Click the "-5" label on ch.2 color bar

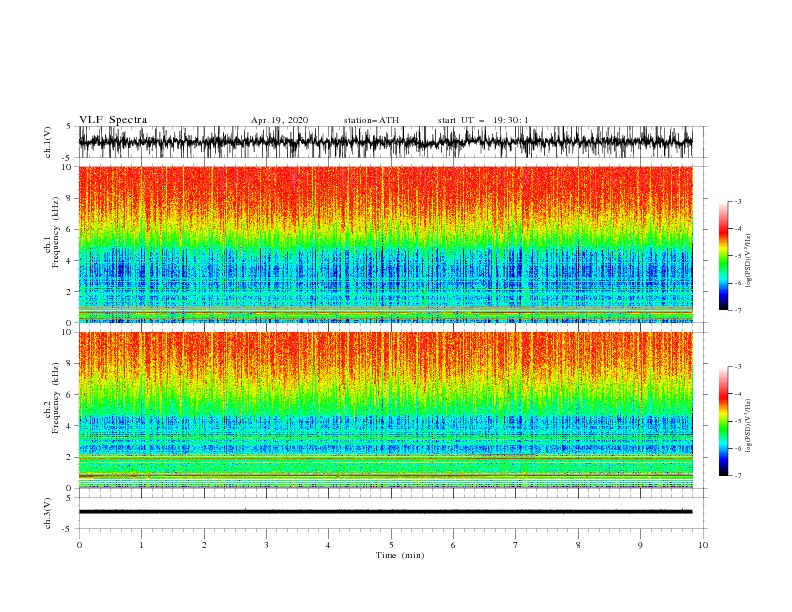[738, 421]
